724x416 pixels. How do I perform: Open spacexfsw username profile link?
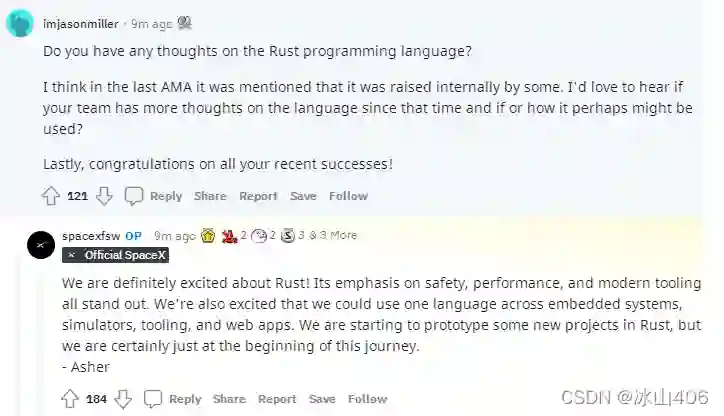click(90, 236)
